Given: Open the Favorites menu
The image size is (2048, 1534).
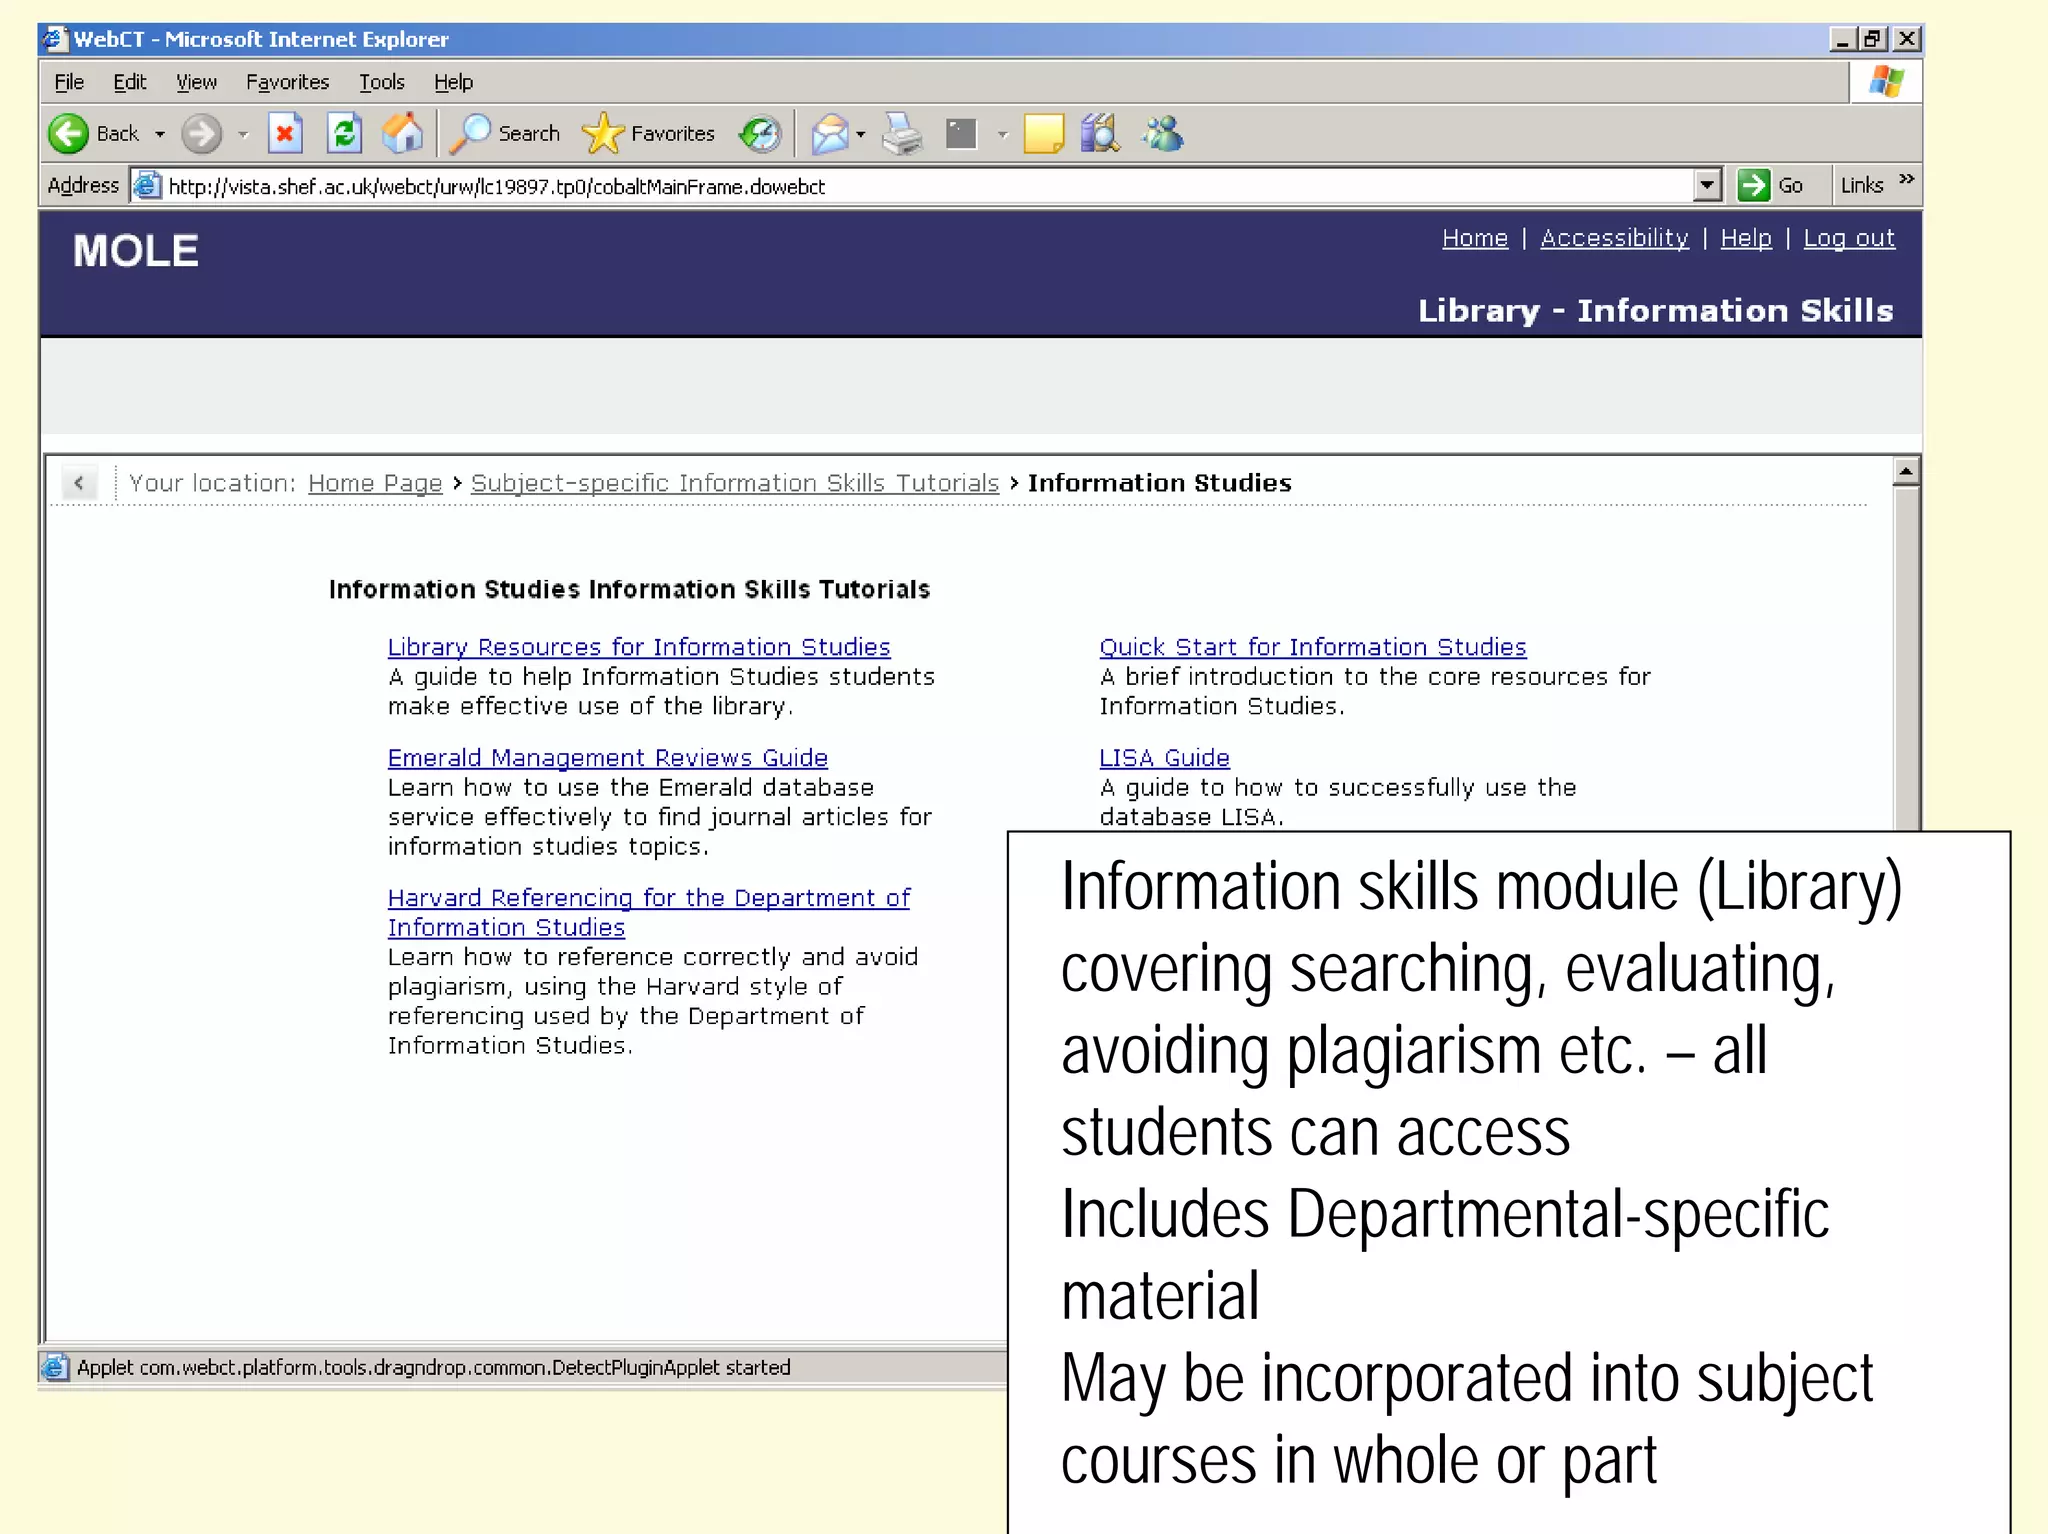Looking at the screenshot, I should (287, 82).
